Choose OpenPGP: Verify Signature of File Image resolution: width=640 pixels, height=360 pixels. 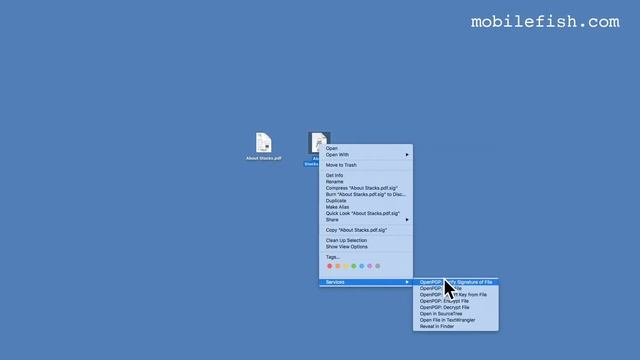[x=456, y=282]
